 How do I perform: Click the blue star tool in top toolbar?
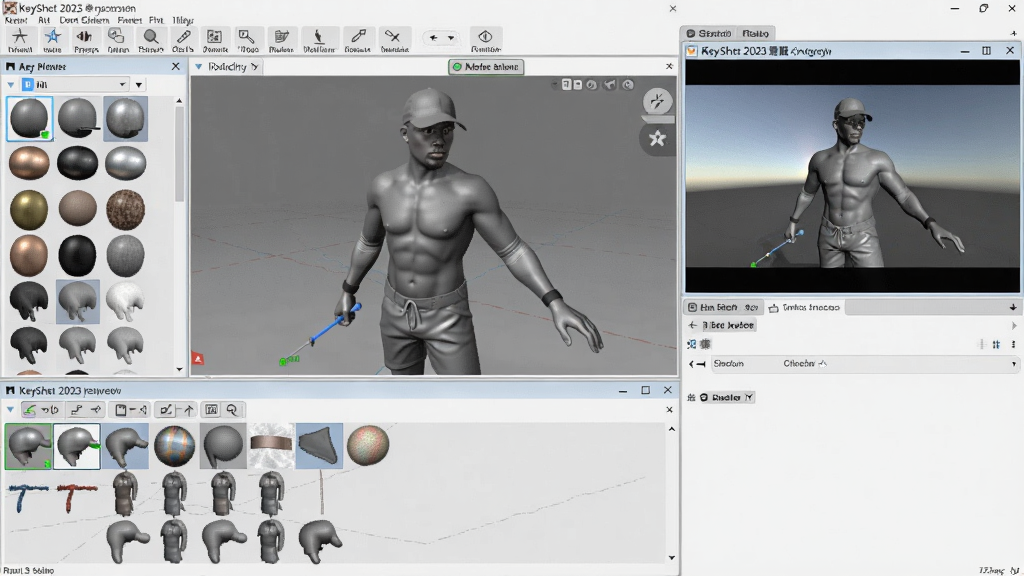tap(52, 40)
